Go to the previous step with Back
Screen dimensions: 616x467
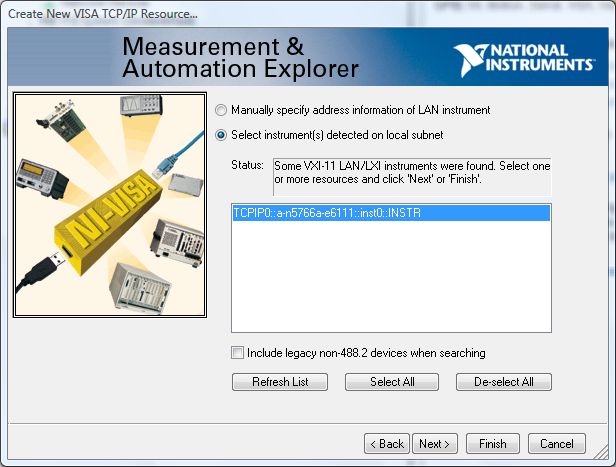click(386, 443)
